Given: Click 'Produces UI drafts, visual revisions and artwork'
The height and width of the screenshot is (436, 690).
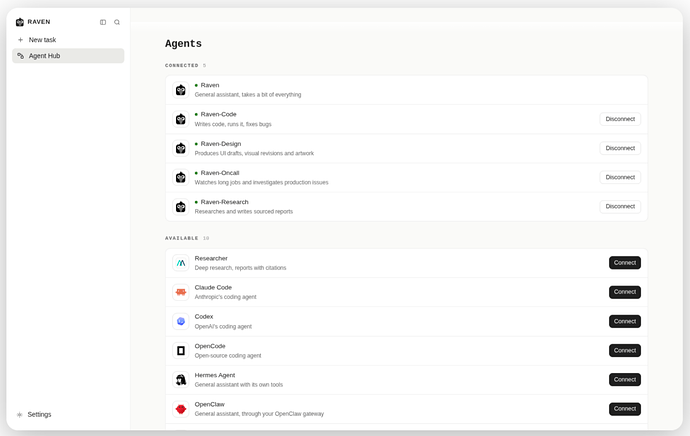Looking at the screenshot, I should click(254, 154).
